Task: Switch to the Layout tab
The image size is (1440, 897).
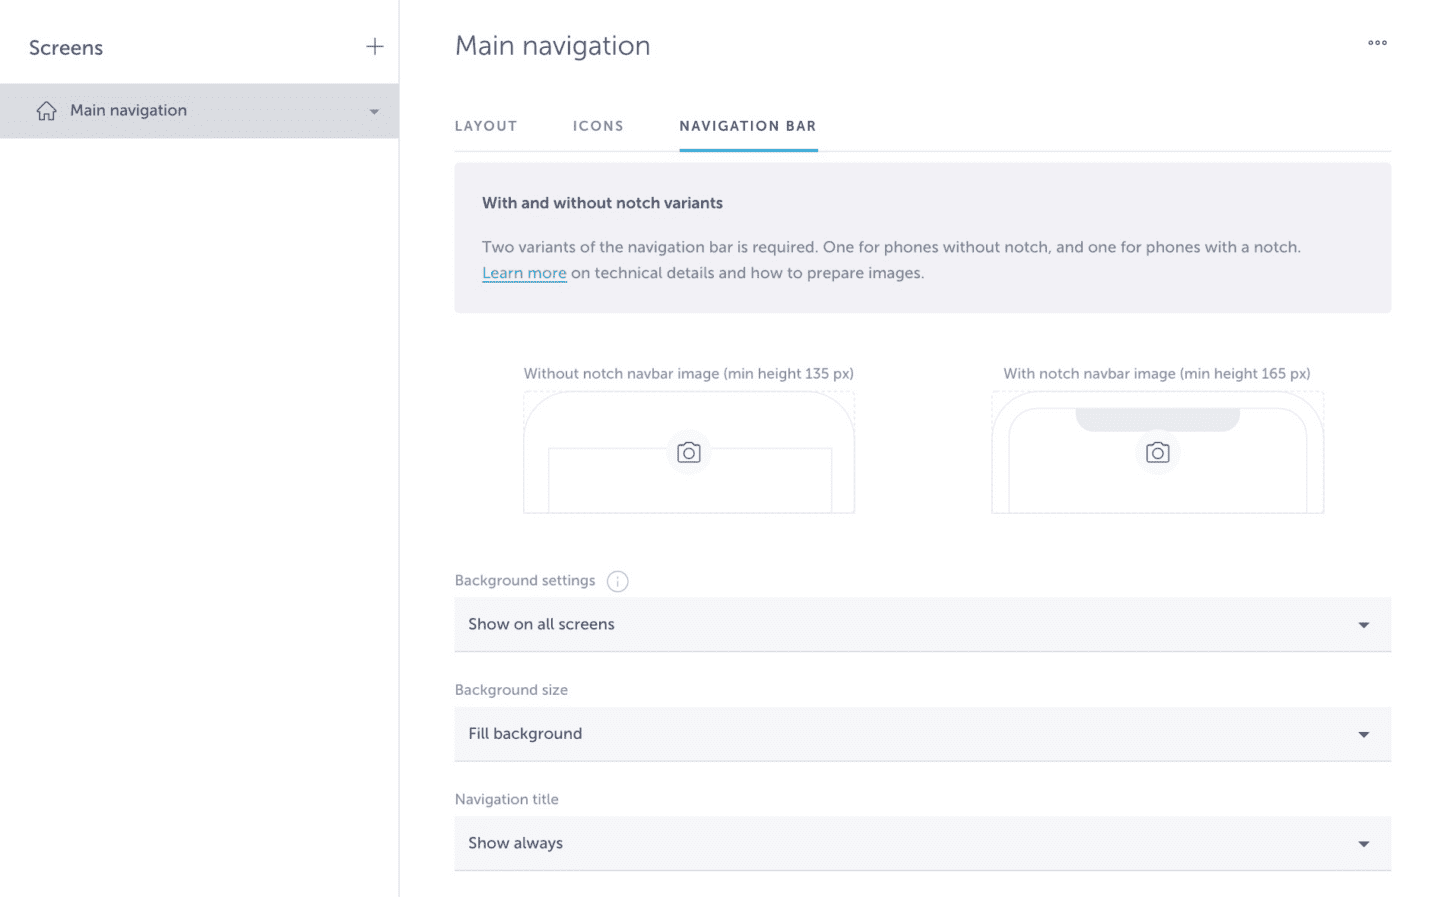Action: click(486, 126)
